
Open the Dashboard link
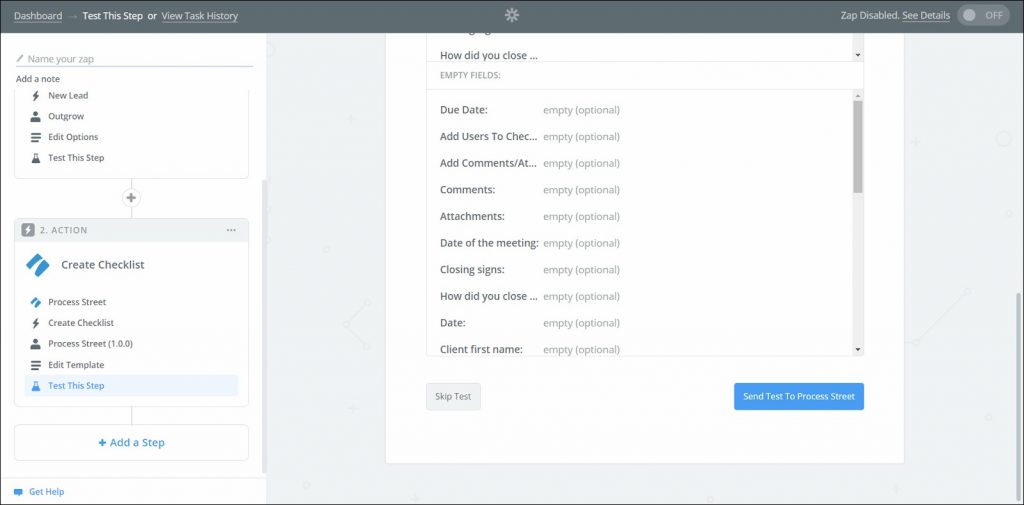click(38, 16)
